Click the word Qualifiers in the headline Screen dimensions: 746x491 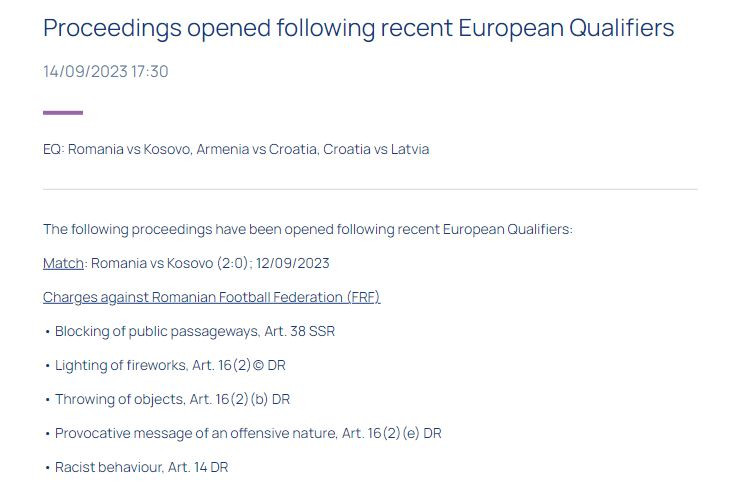621,28
